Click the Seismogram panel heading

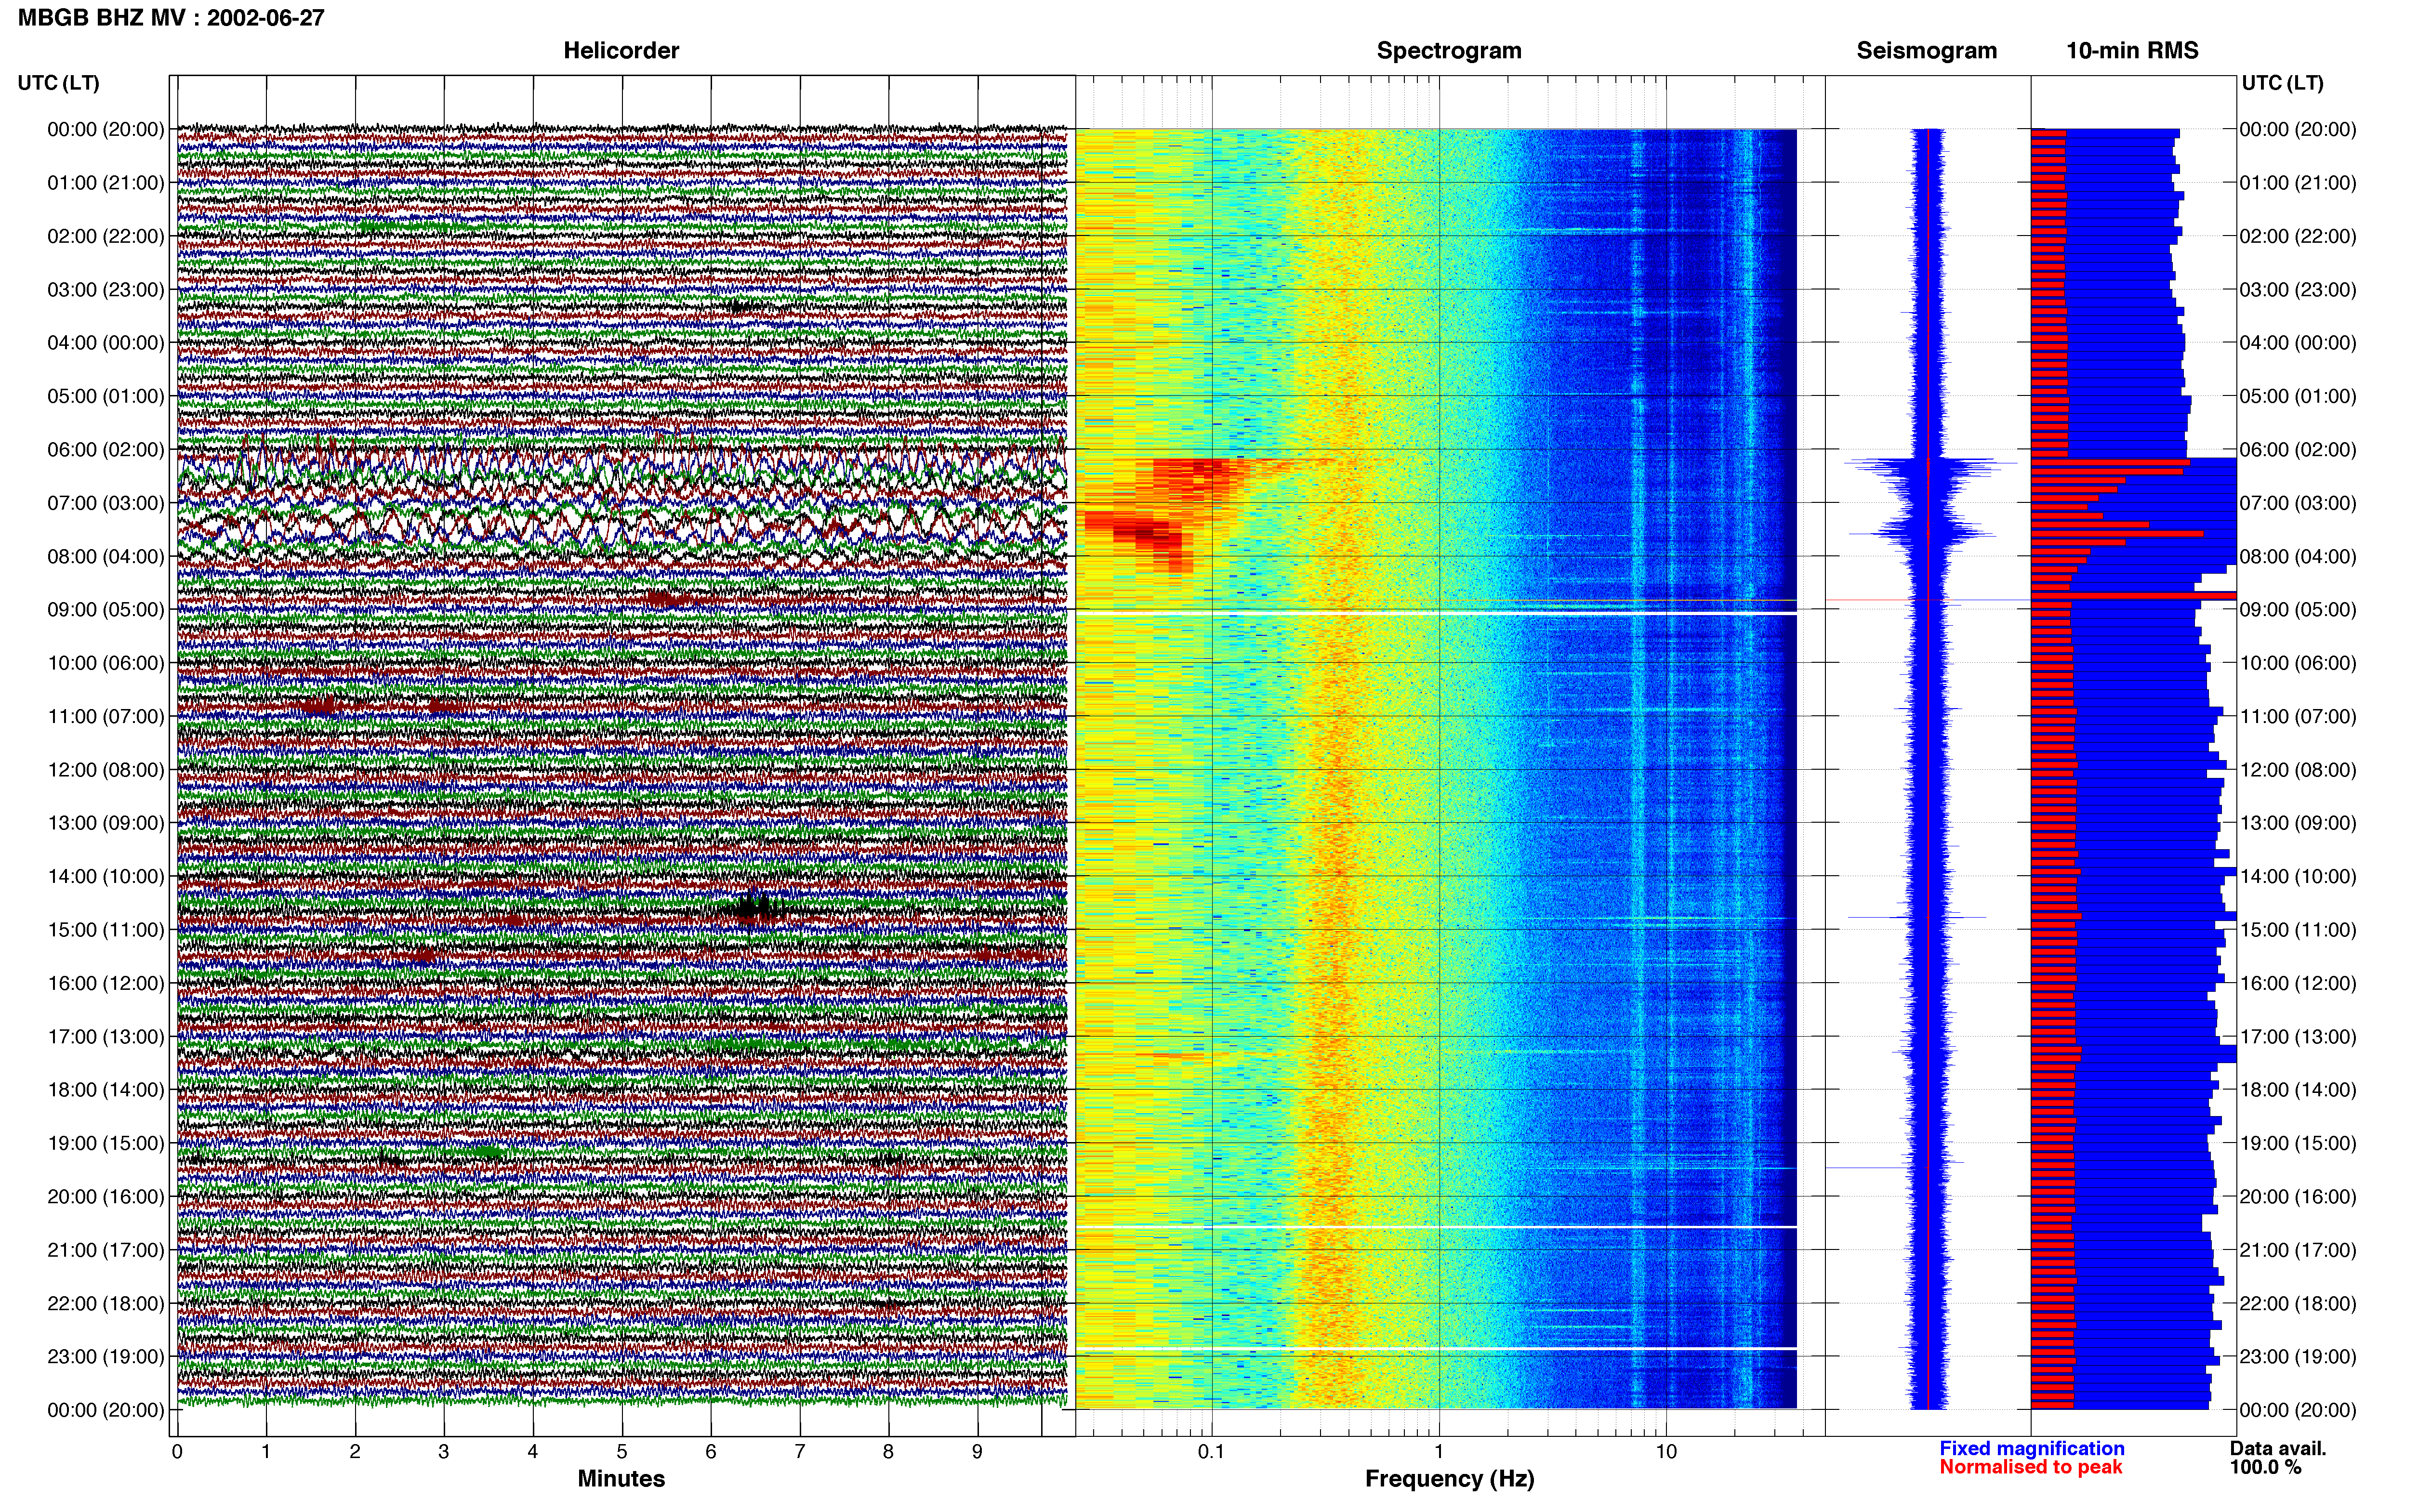[1926, 51]
